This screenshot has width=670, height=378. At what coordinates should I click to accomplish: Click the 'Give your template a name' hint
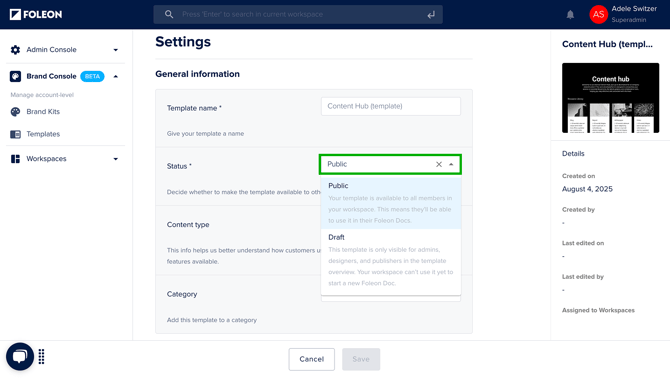click(206, 134)
